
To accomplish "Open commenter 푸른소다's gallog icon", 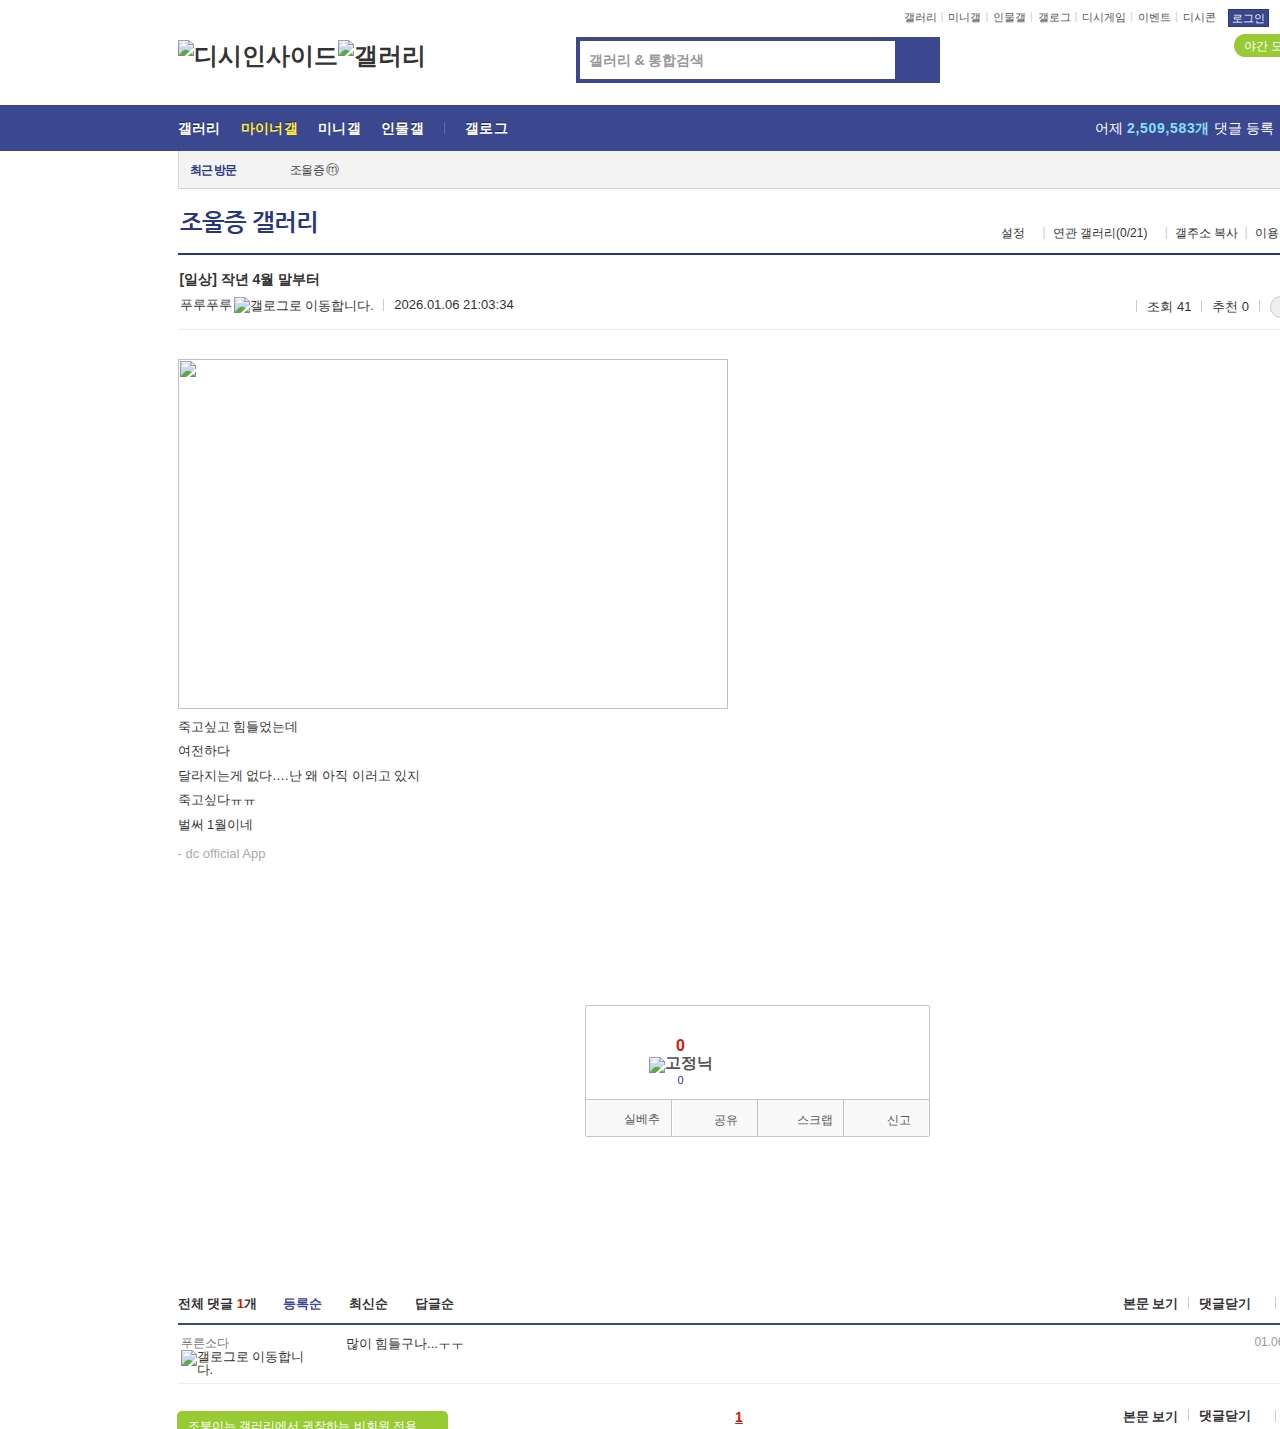I will point(242,1362).
